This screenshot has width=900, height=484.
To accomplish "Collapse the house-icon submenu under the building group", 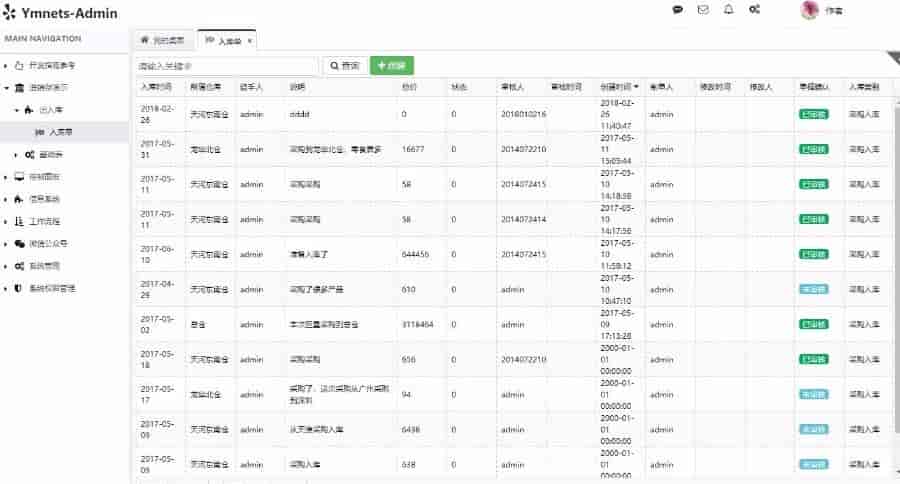I will [16, 110].
